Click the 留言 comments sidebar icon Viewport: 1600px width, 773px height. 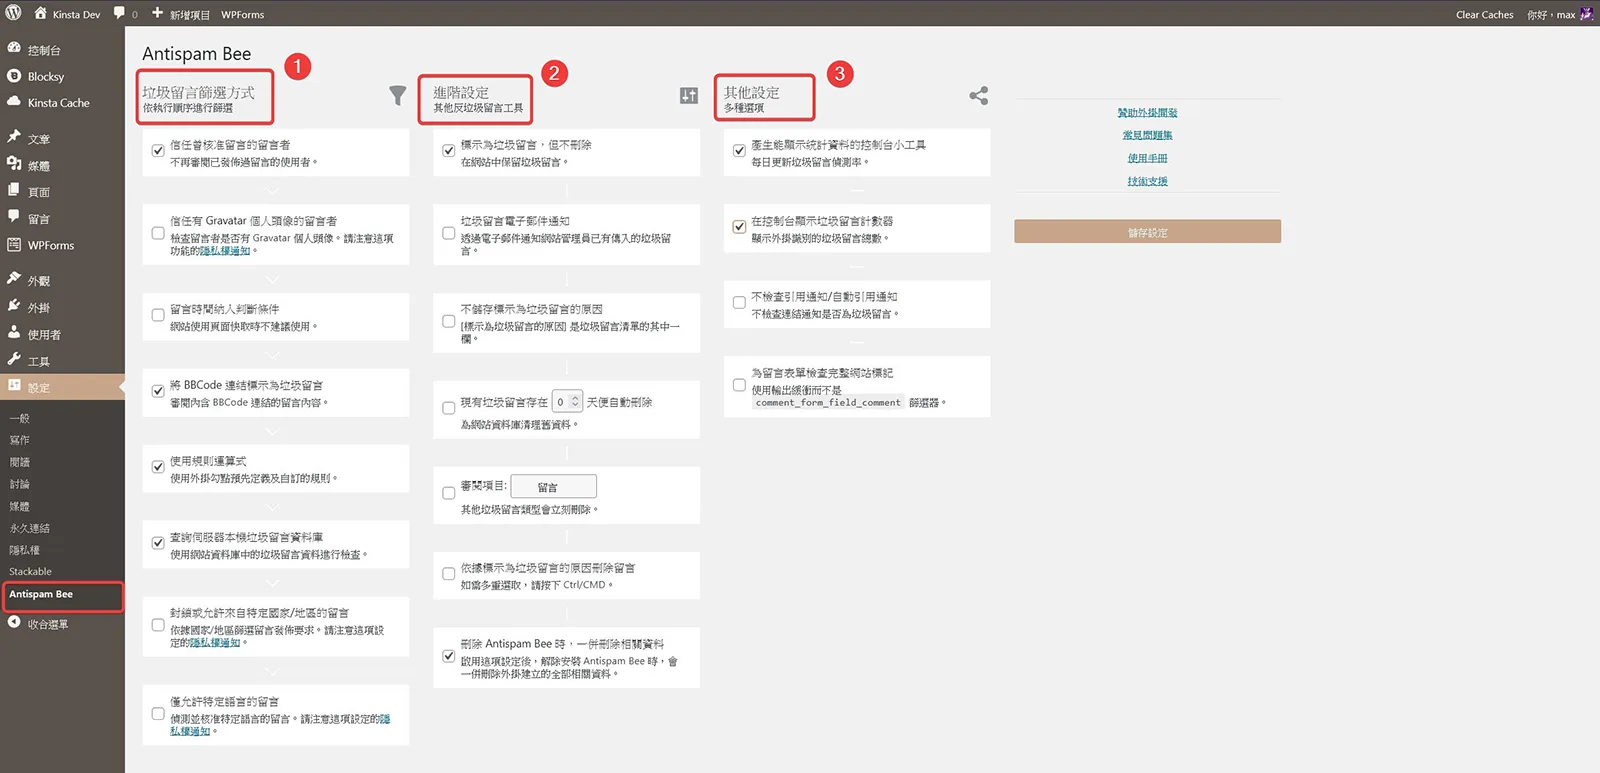coord(14,217)
